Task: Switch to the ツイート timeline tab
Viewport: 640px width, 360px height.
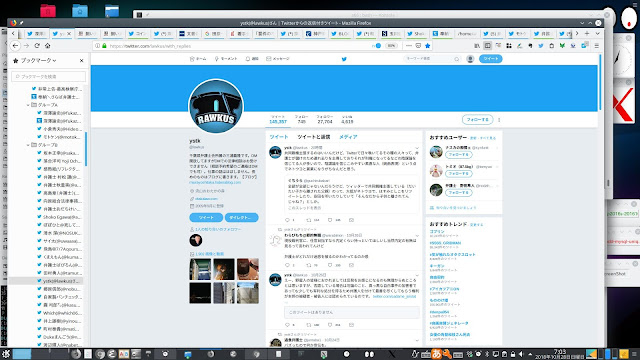Action: click(x=279, y=137)
